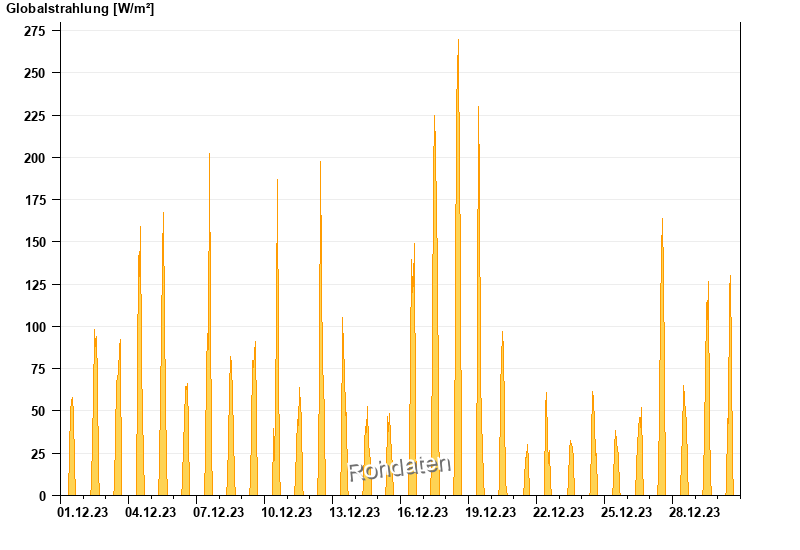Click the 22.12.23 axis label
This screenshot has height=550, width=800.
[558, 512]
